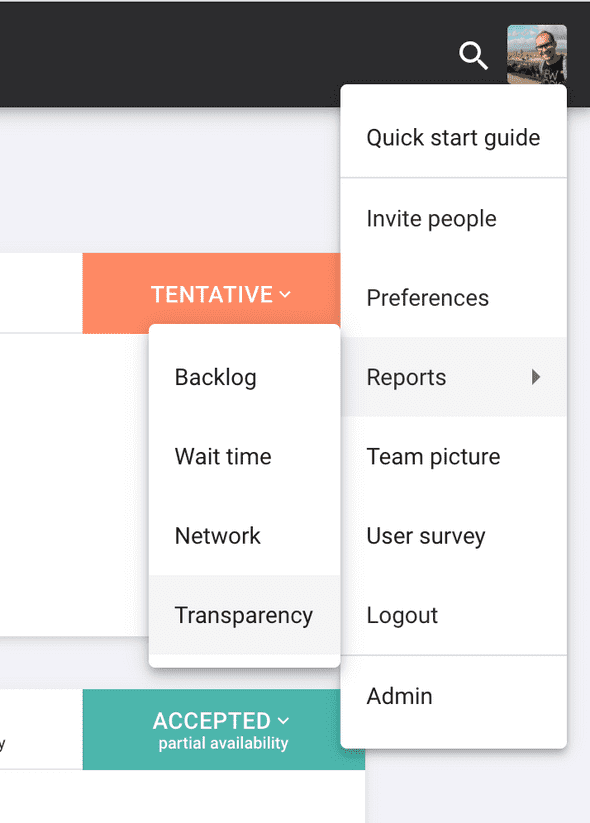
Task: Click the orange TENTATIVE status label
Action: tap(212, 294)
